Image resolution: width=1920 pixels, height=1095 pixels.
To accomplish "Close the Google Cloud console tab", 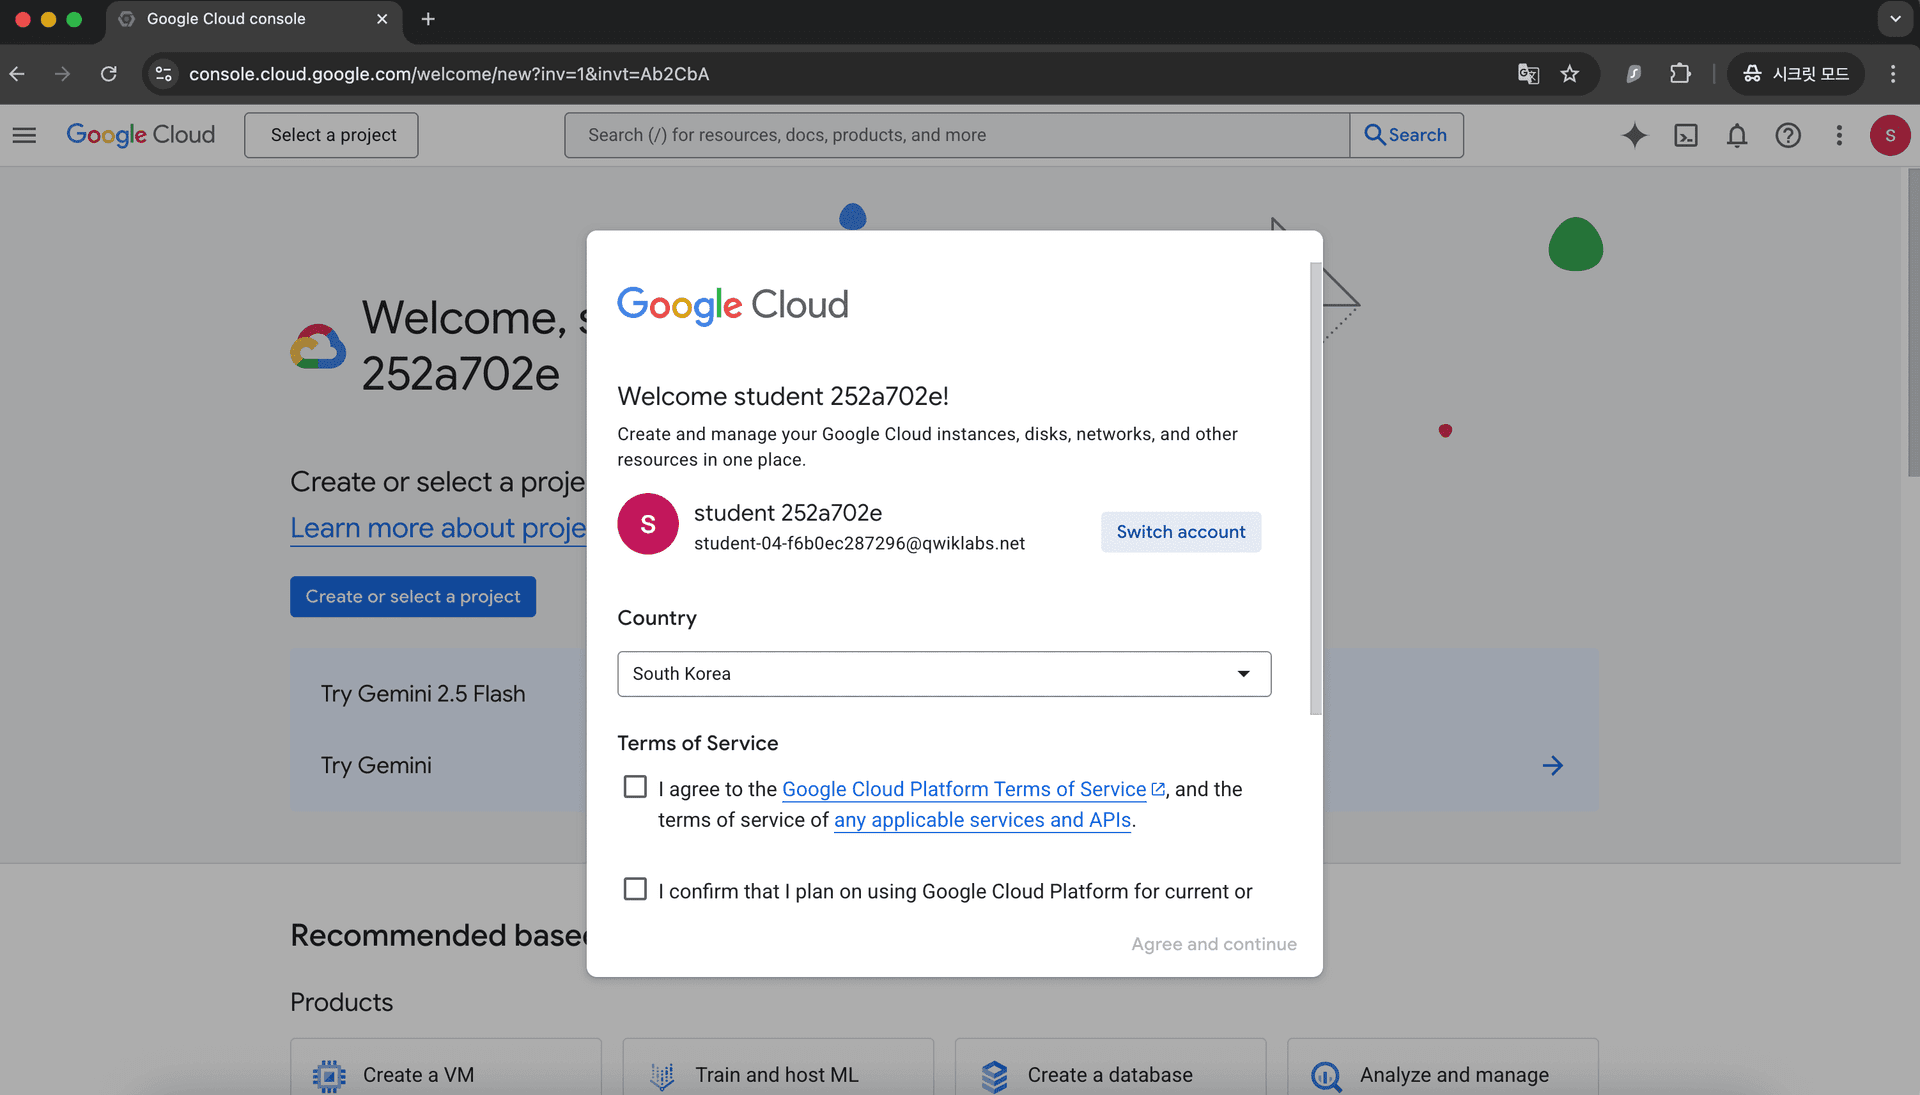I will point(382,19).
